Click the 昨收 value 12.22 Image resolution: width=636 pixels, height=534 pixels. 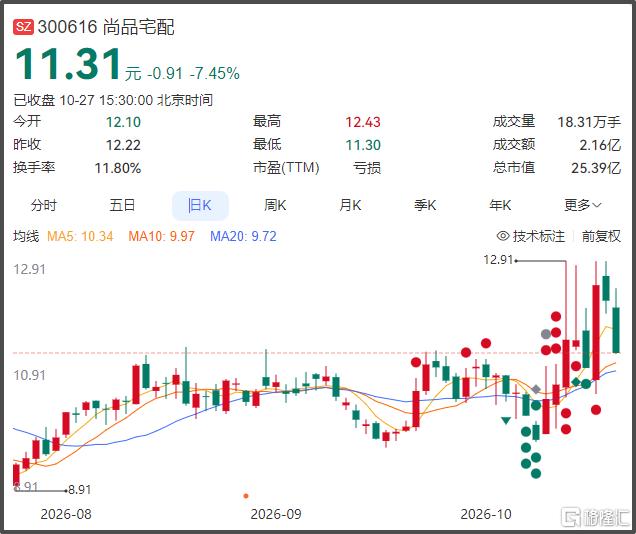[x=123, y=145]
